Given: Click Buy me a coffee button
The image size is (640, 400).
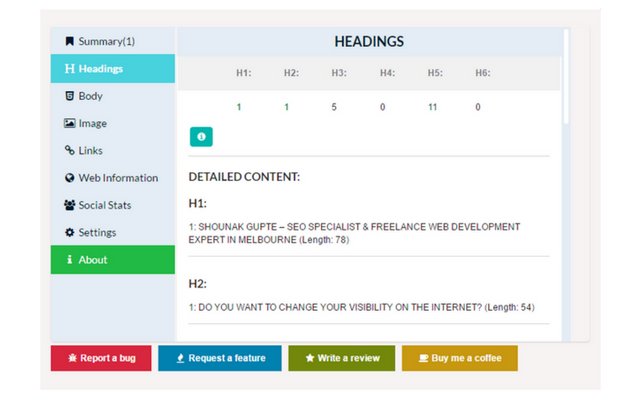Looking at the screenshot, I should click(460, 358).
